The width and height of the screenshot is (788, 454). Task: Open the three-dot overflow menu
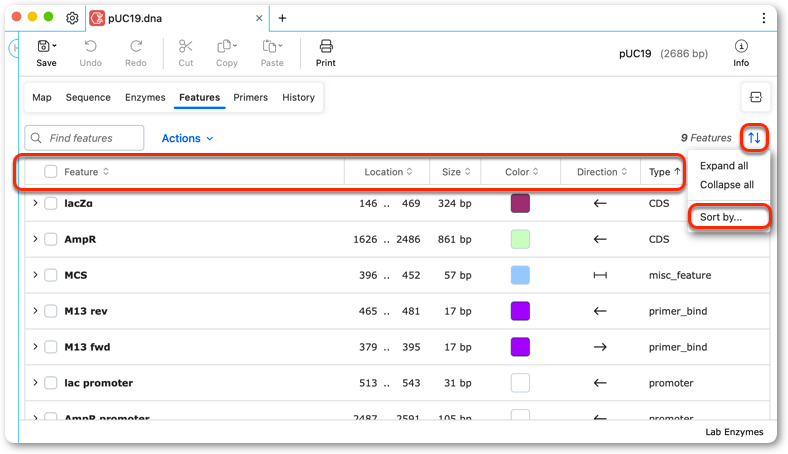[764, 18]
